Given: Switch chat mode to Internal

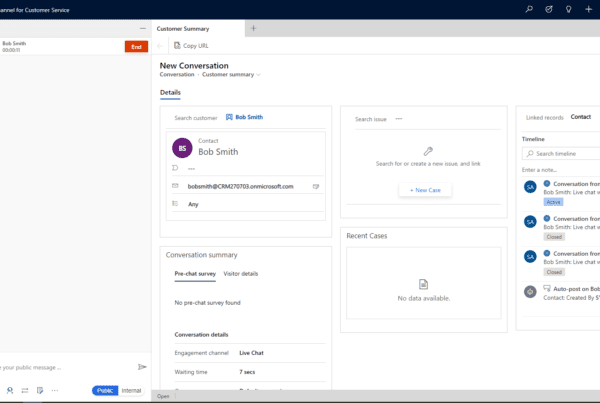Looking at the screenshot, I should (x=131, y=390).
